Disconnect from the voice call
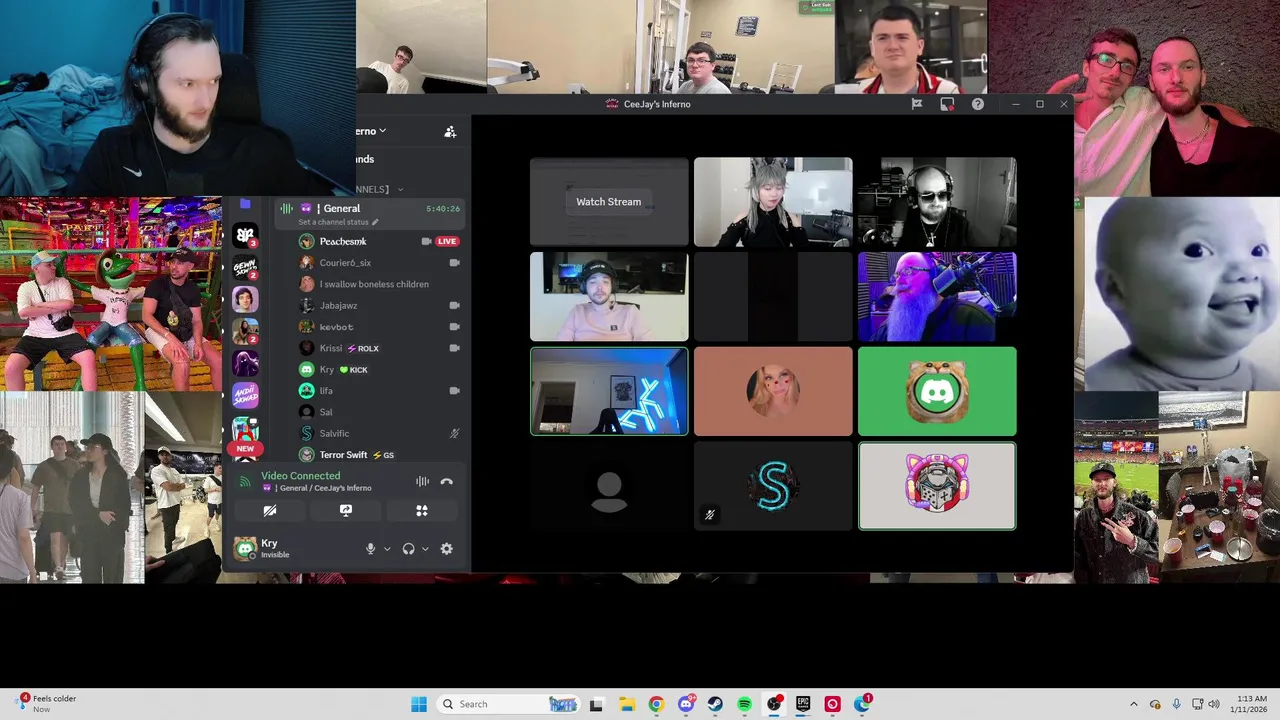 coord(446,482)
